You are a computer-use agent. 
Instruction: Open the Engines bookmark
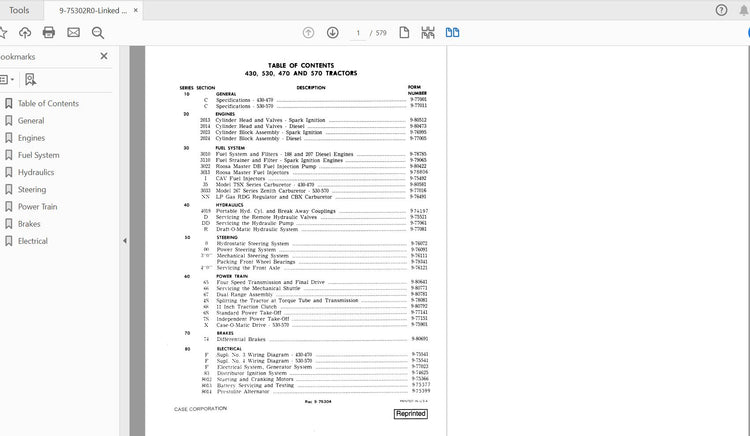click(x=32, y=138)
